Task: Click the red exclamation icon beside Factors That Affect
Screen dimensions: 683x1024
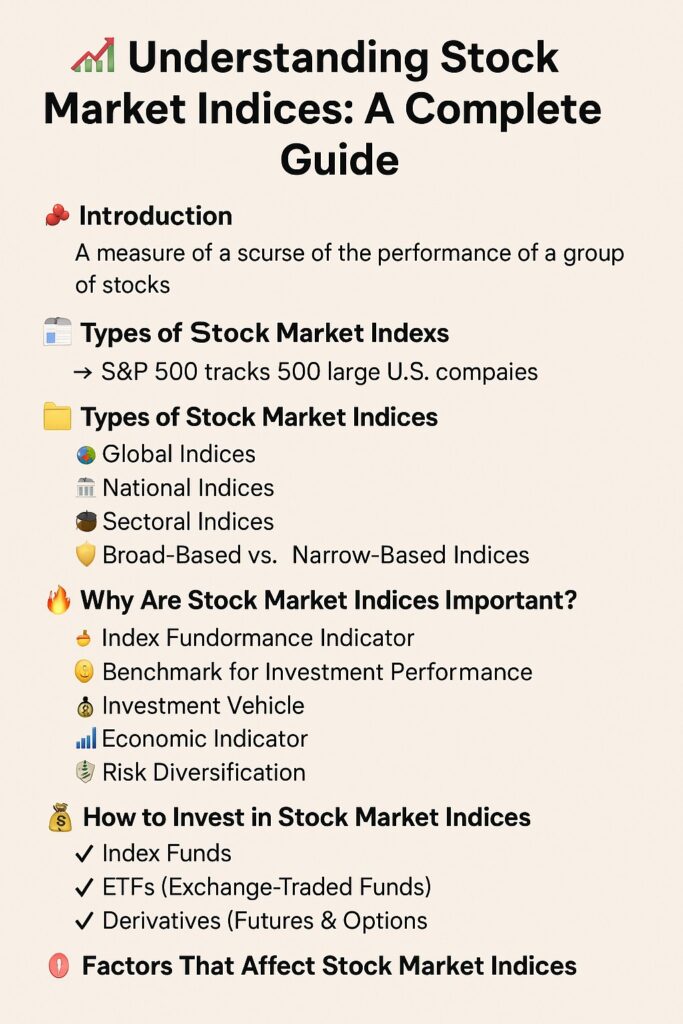Action: pyautogui.click(x=59, y=966)
